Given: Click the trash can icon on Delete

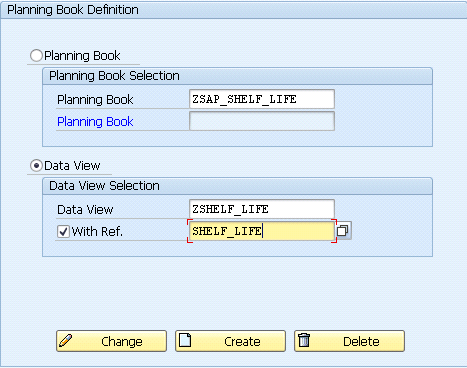Looking at the screenshot, I should pyautogui.click(x=304, y=340).
